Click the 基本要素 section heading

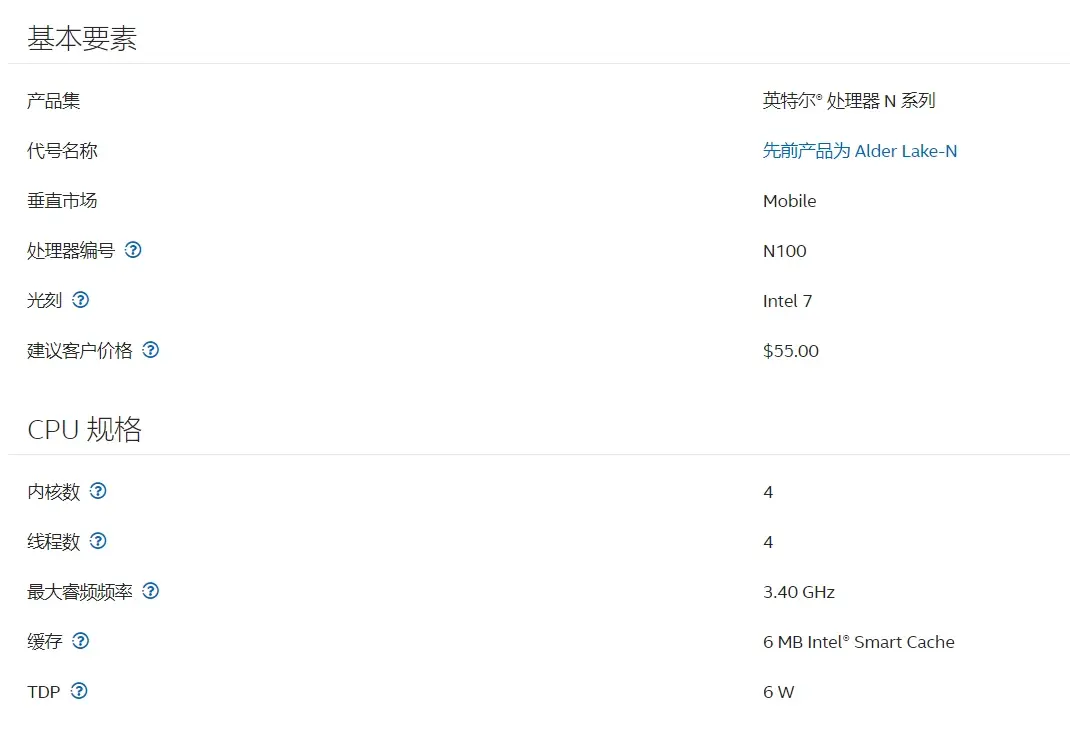[x=82, y=39]
